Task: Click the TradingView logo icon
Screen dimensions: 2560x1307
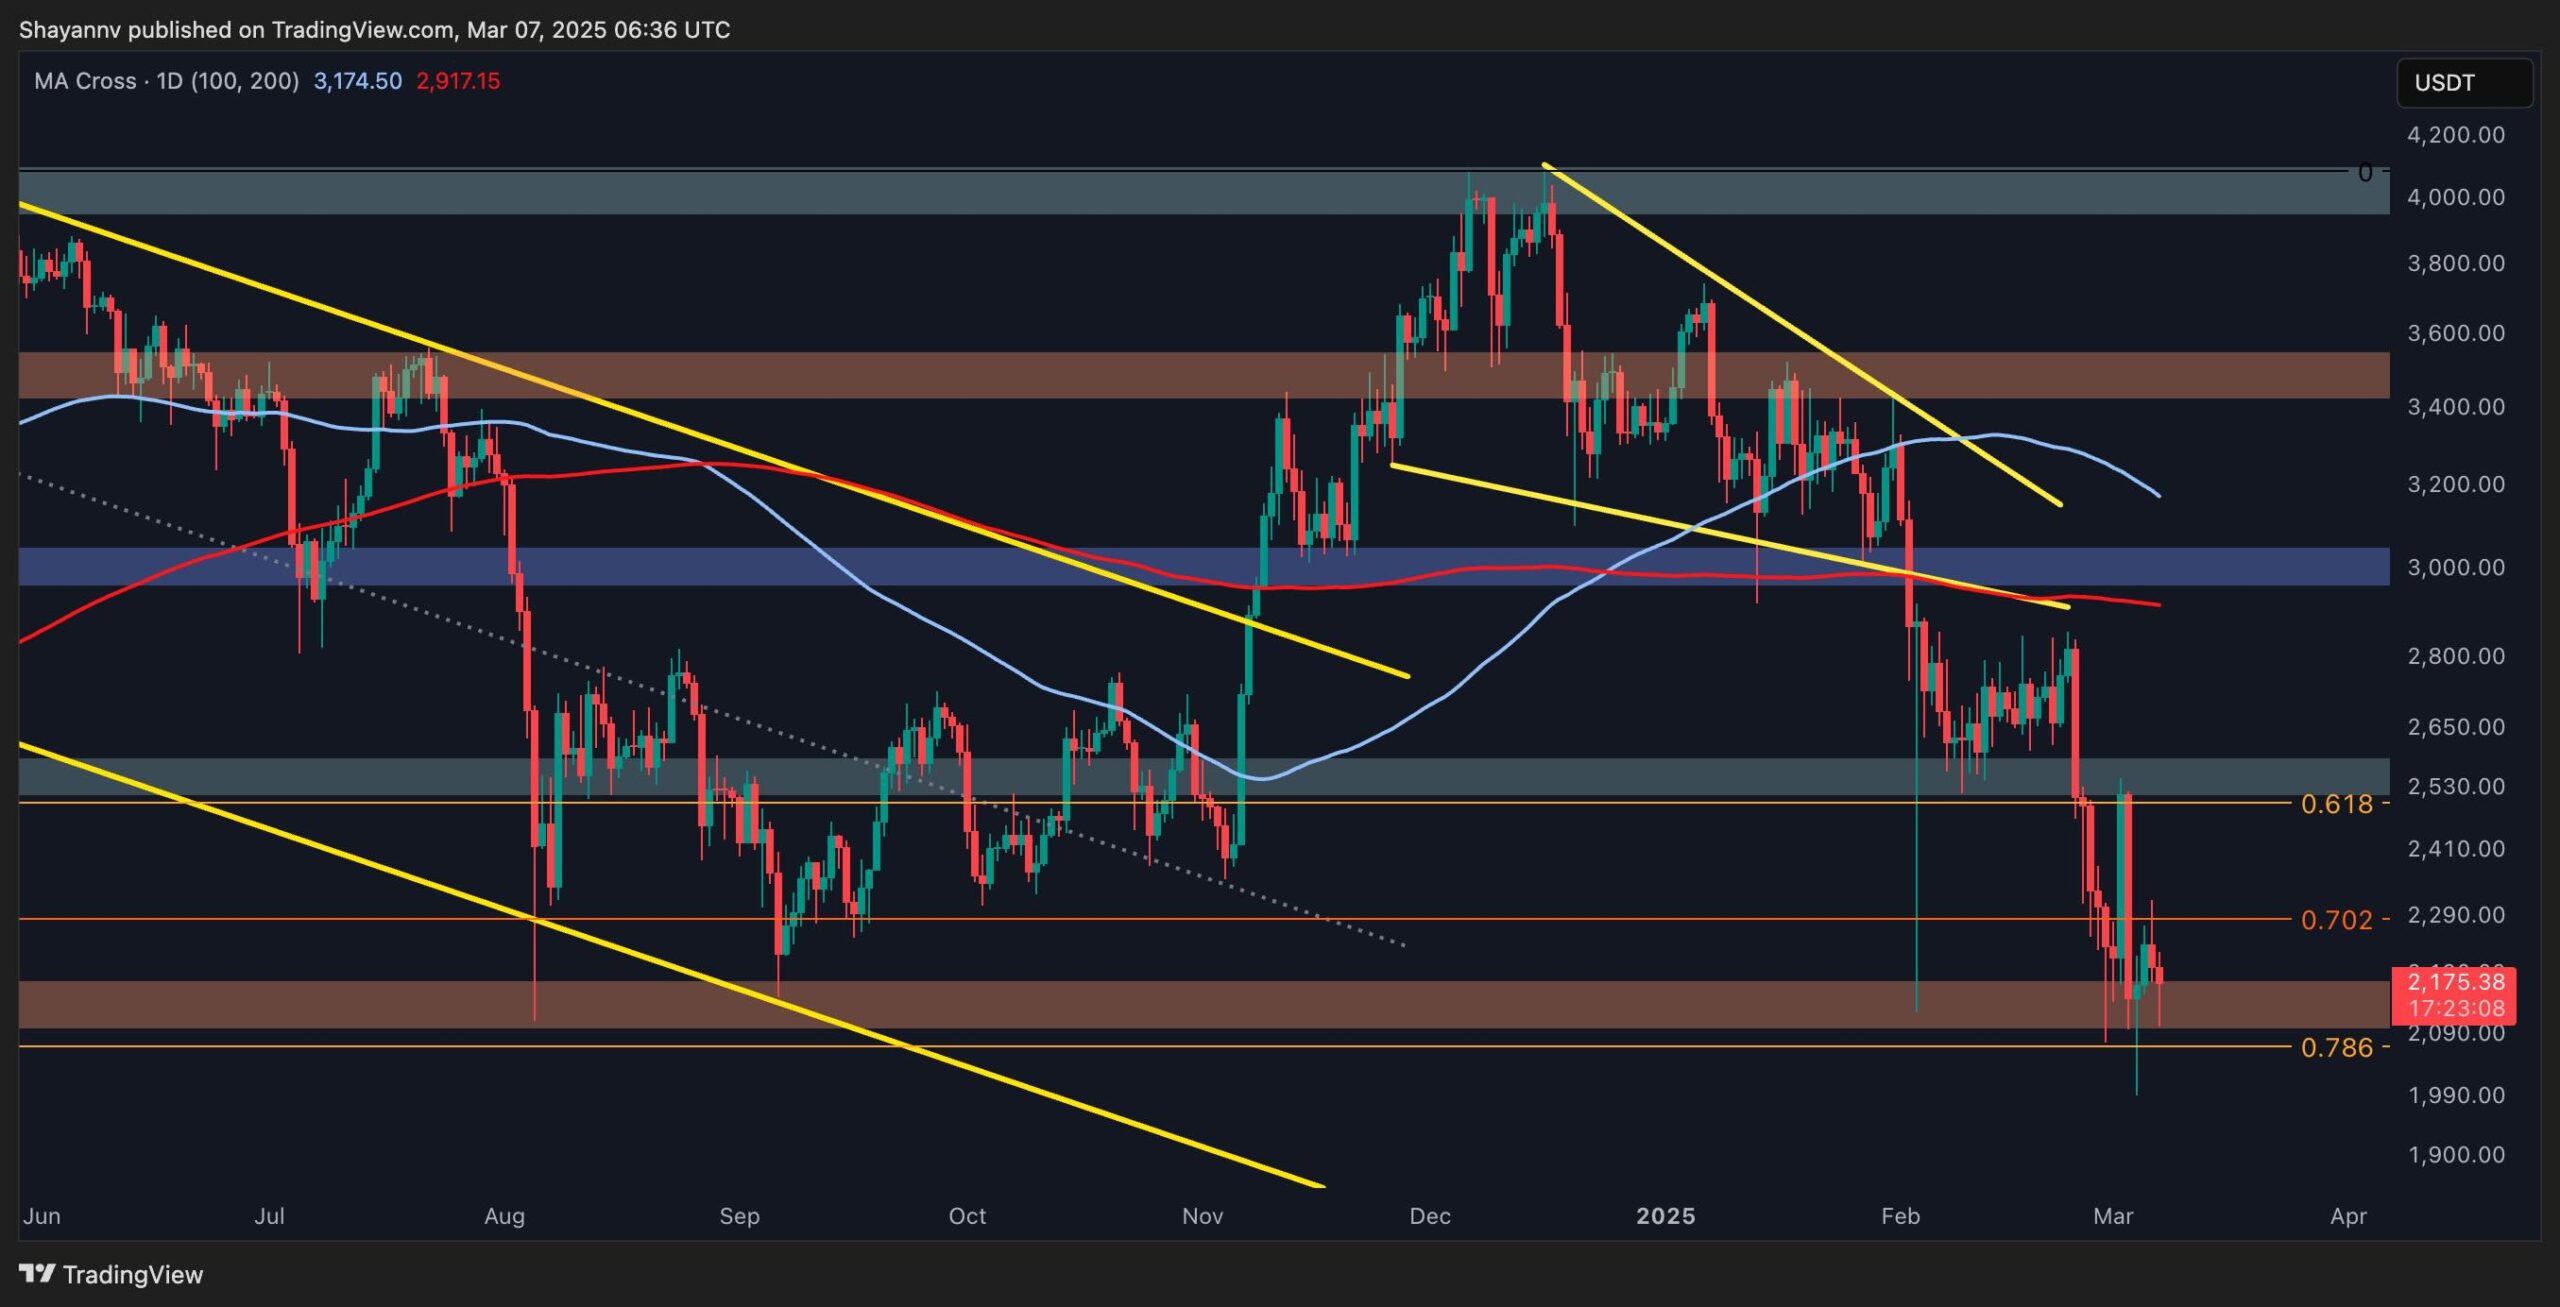Action: pos(37,1273)
